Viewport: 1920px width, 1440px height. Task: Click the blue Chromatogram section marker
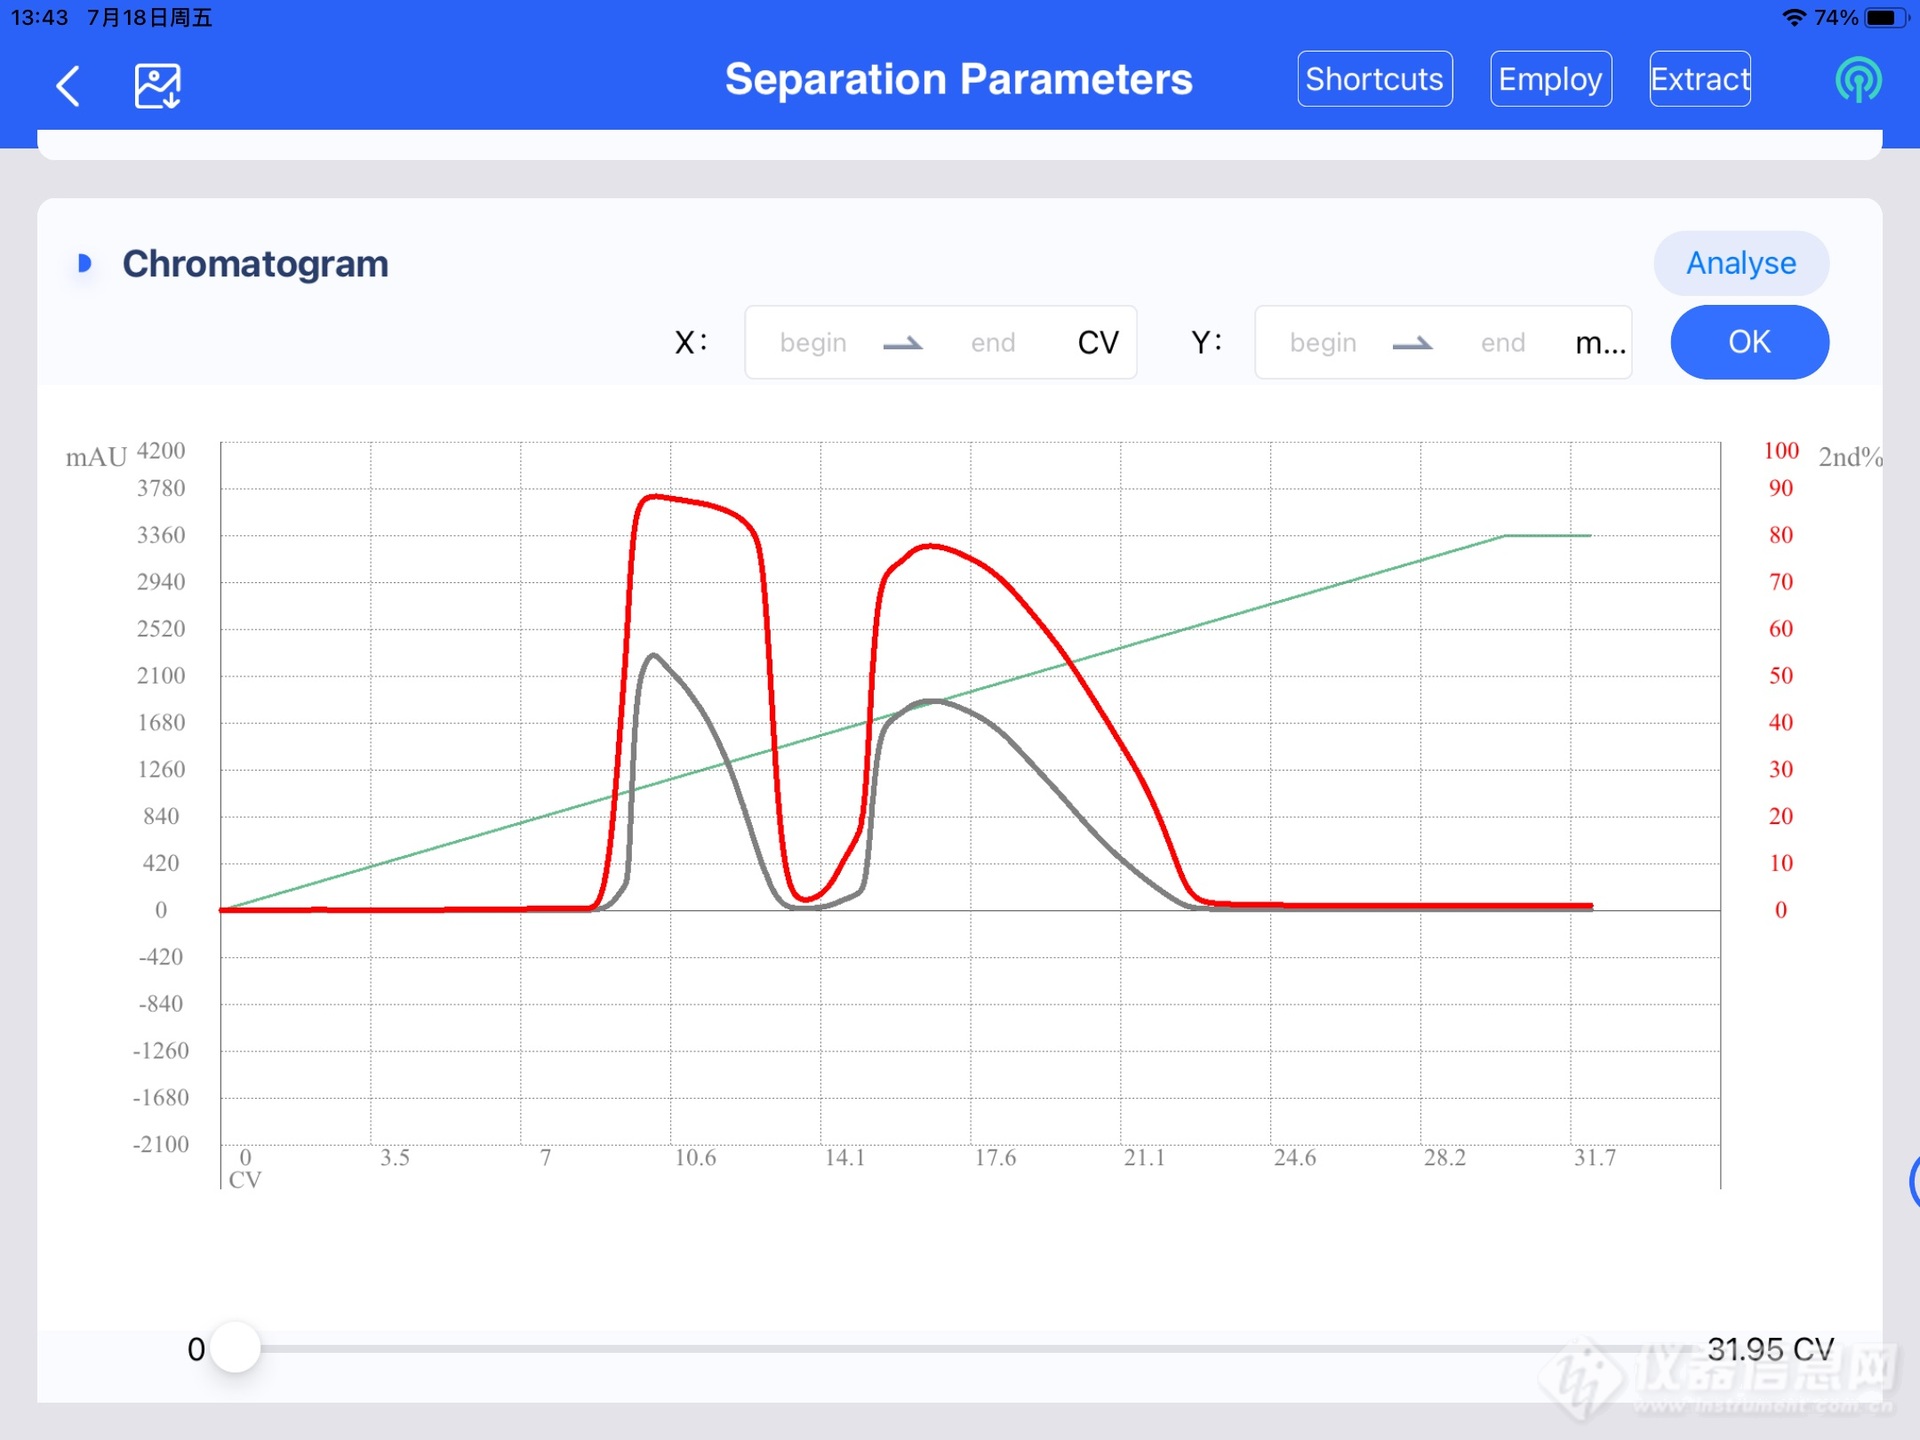pyautogui.click(x=85, y=264)
